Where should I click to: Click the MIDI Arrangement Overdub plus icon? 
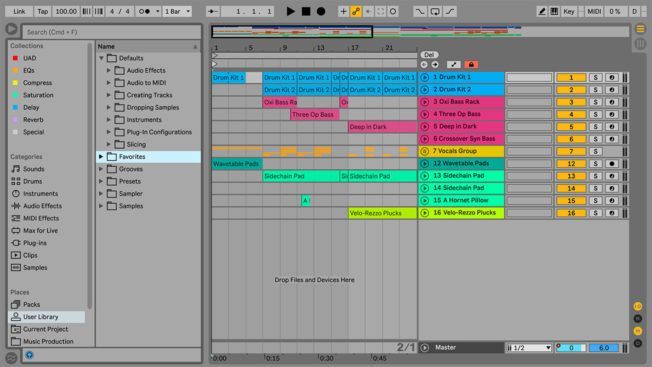[343, 11]
